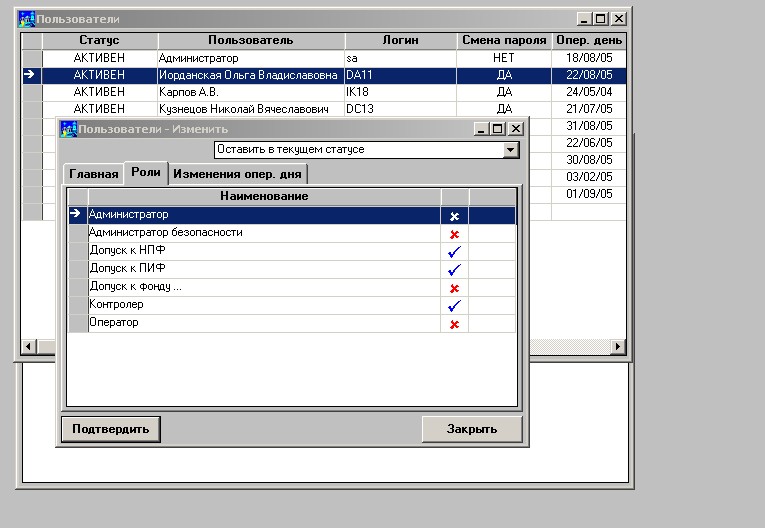Close the Пользователи main window
Screen dimensions: 765x528
tap(619, 19)
